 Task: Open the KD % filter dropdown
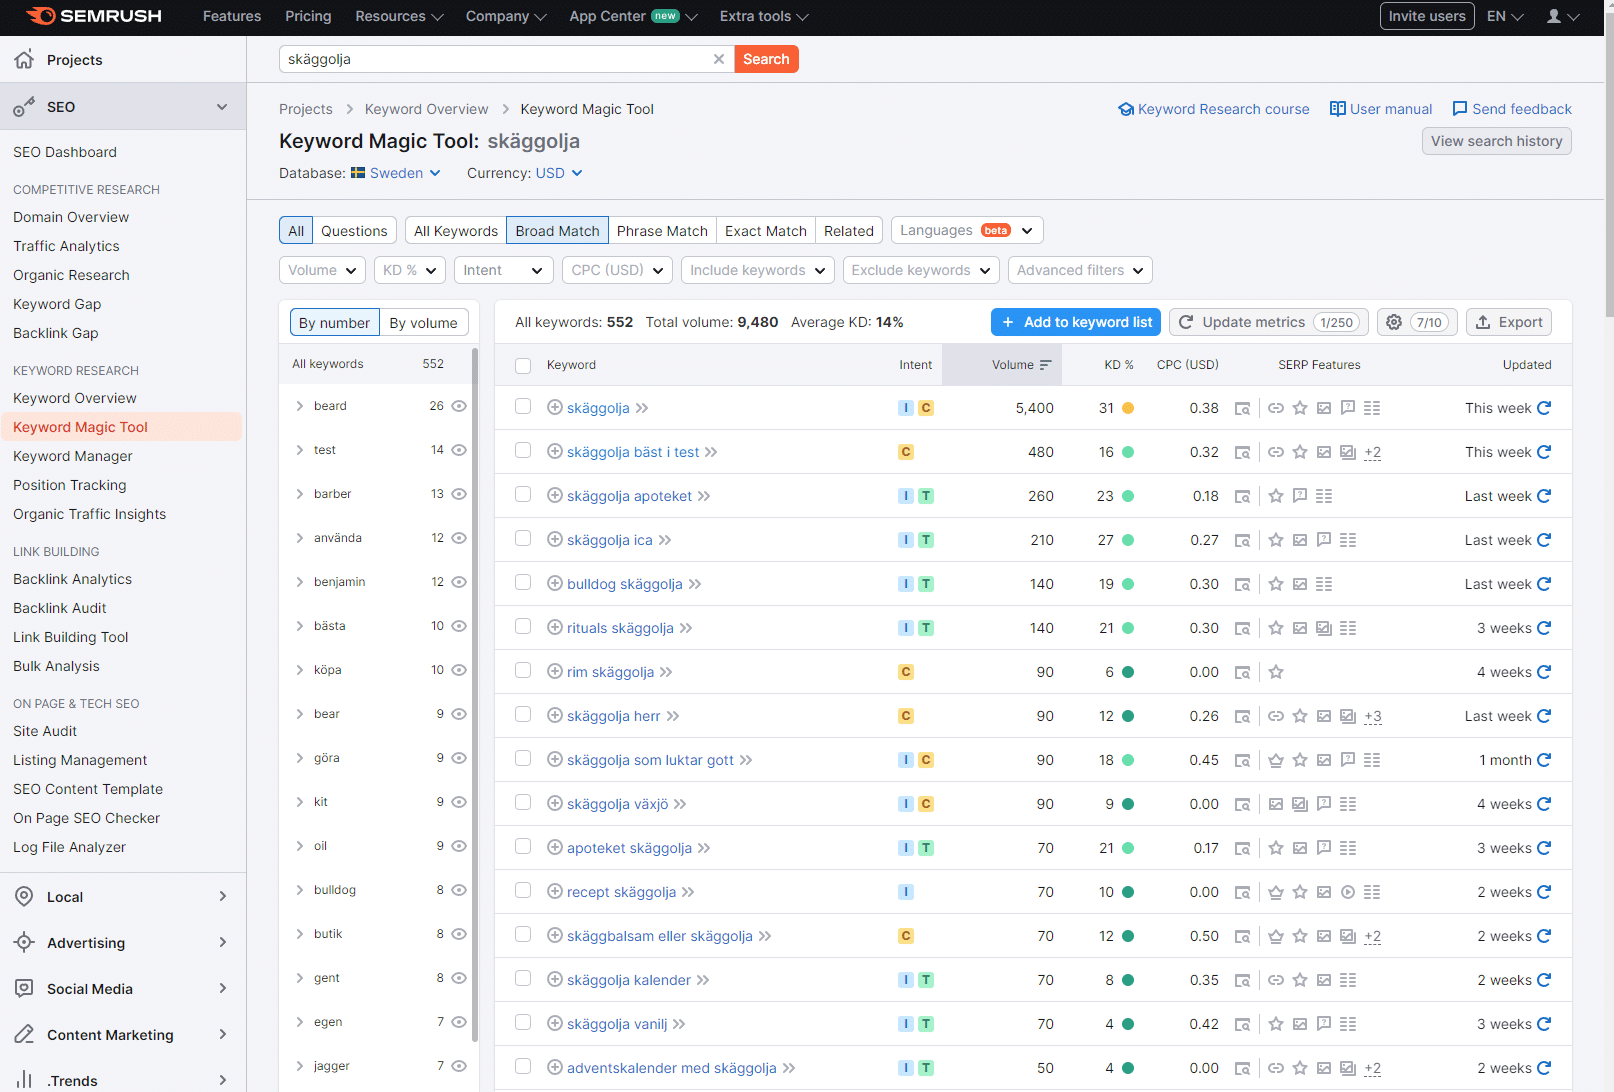click(410, 270)
